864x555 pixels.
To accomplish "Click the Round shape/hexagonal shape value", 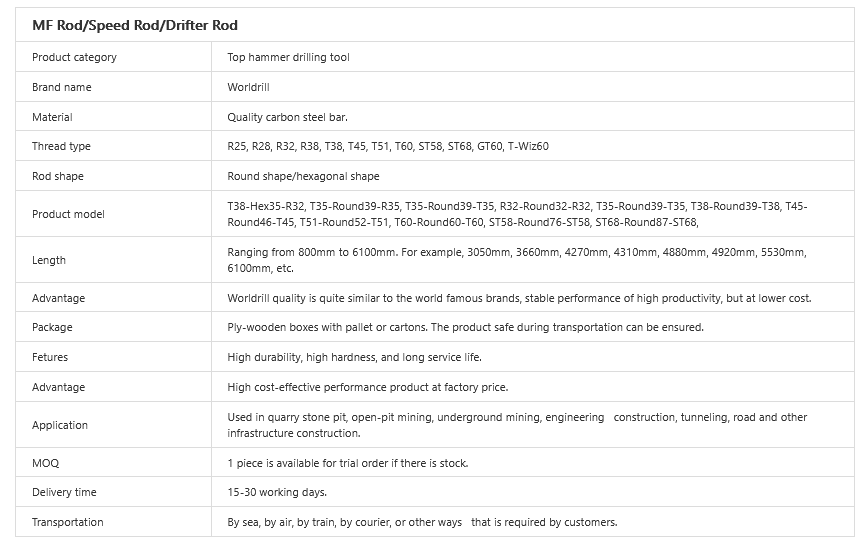I will coord(303,176).
